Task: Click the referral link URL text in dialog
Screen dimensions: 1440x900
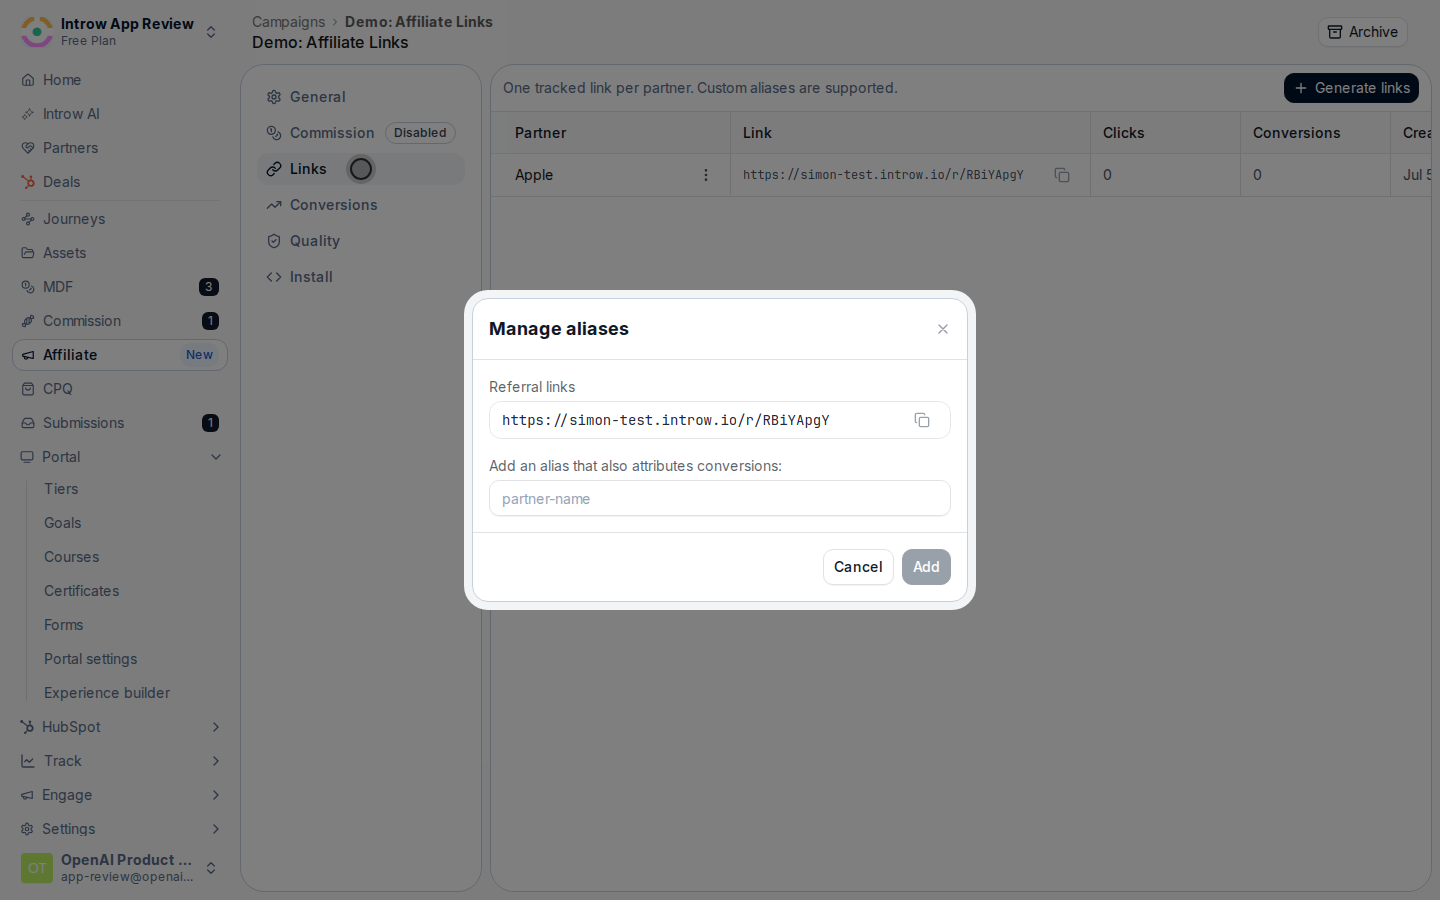Action: (x=666, y=420)
